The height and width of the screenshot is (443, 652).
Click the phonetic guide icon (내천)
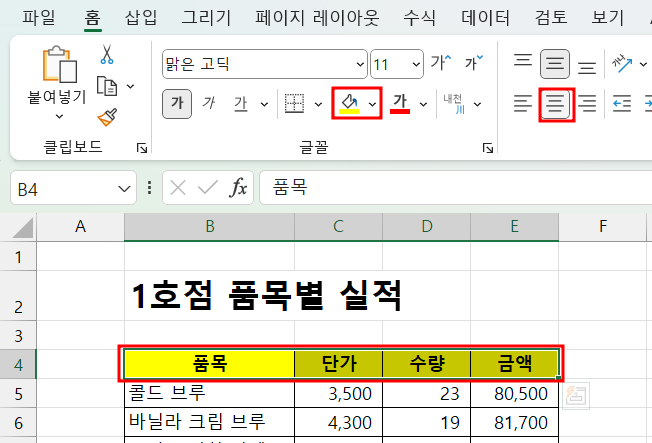[x=454, y=104]
